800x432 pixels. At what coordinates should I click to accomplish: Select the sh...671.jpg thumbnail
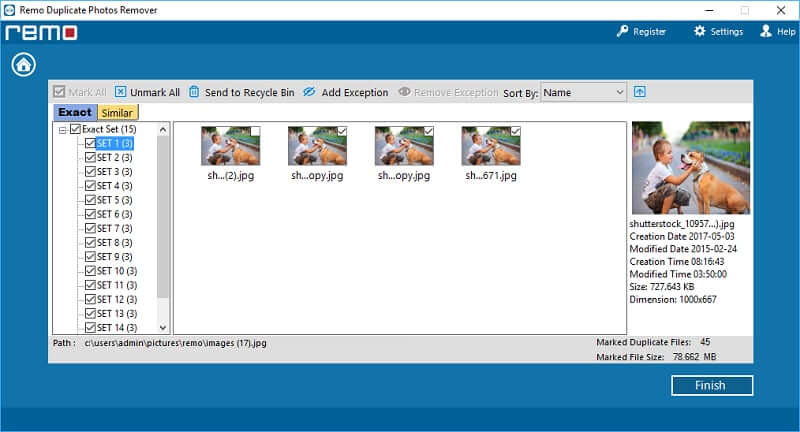491,147
